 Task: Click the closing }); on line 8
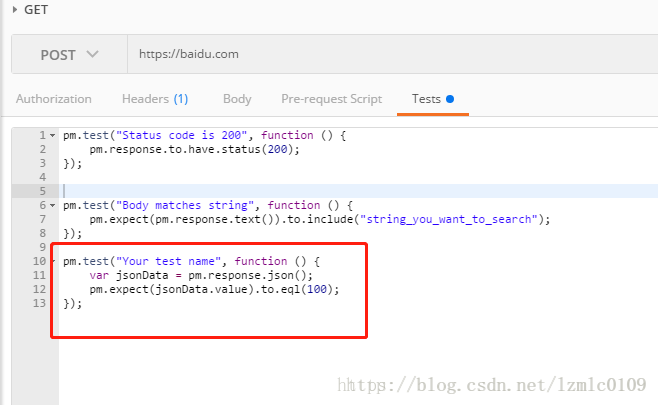point(73,234)
